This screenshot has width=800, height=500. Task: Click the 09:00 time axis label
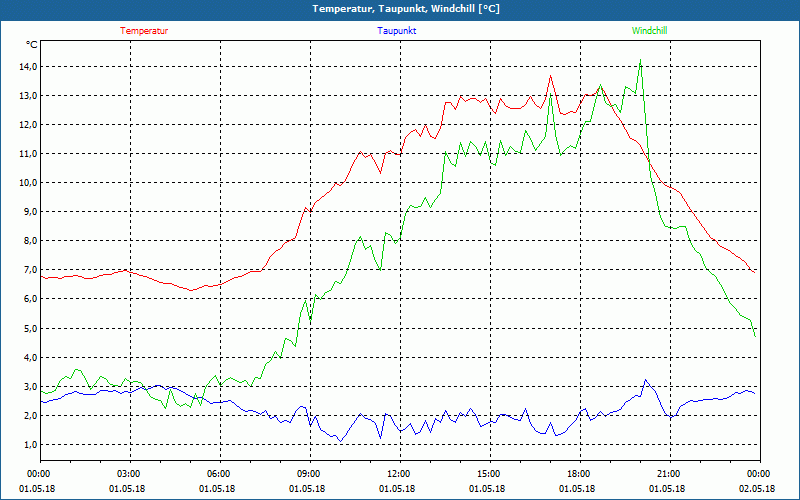click(310, 474)
